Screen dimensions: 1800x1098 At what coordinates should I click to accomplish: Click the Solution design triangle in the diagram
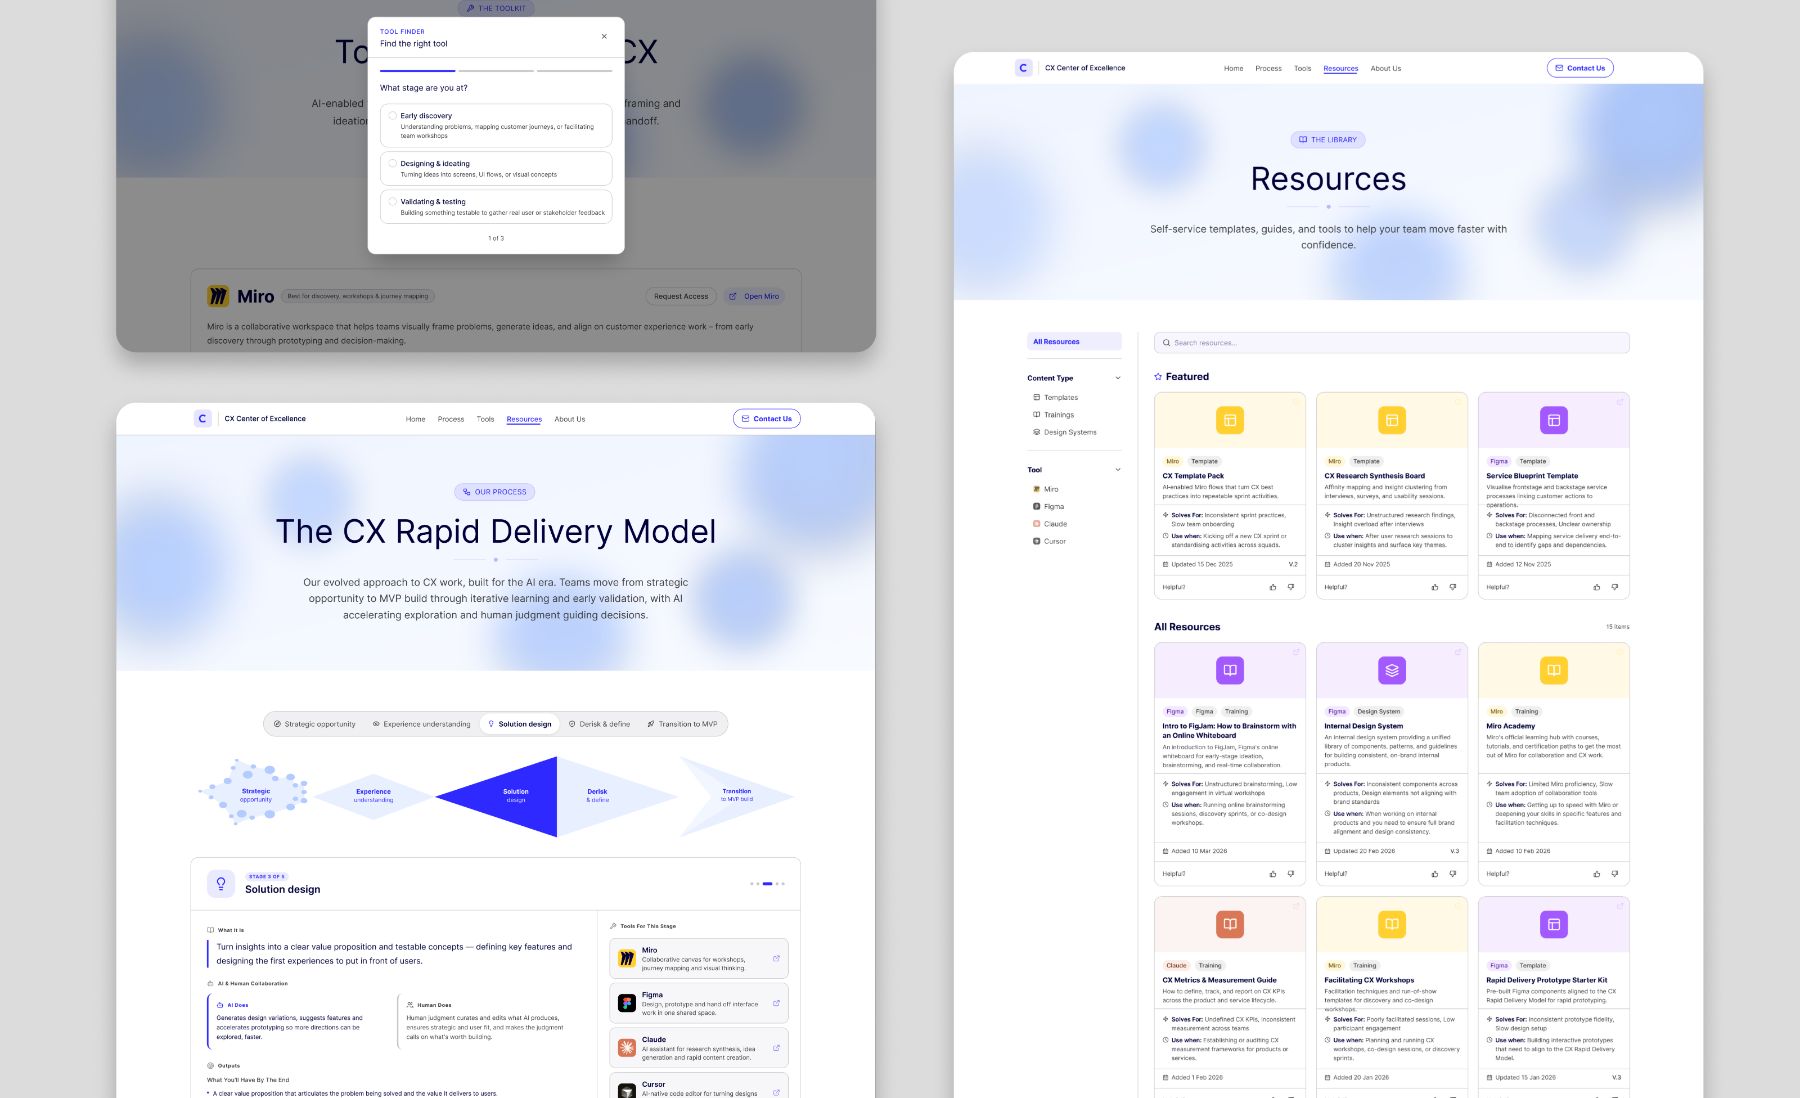[x=516, y=796]
